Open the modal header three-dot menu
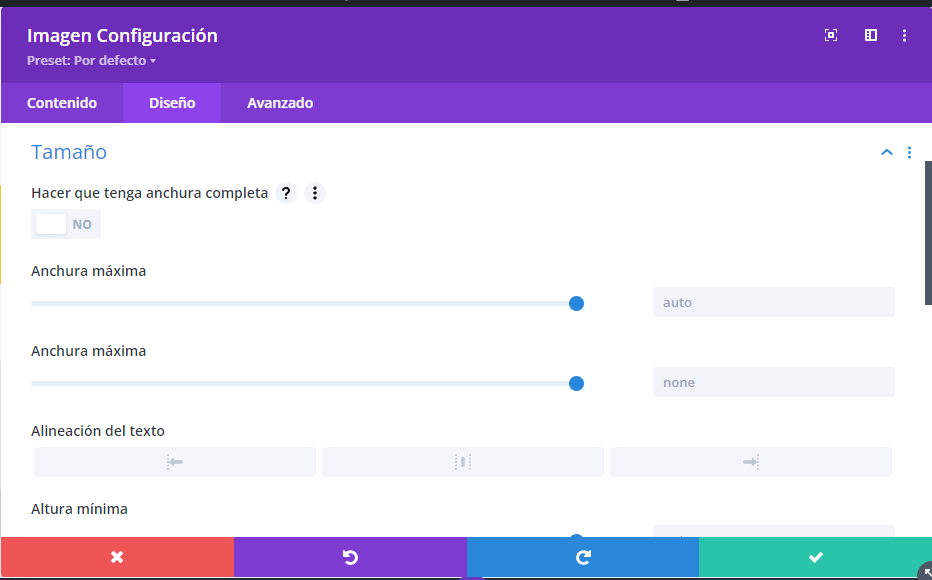The width and height of the screenshot is (932, 580). coord(904,36)
